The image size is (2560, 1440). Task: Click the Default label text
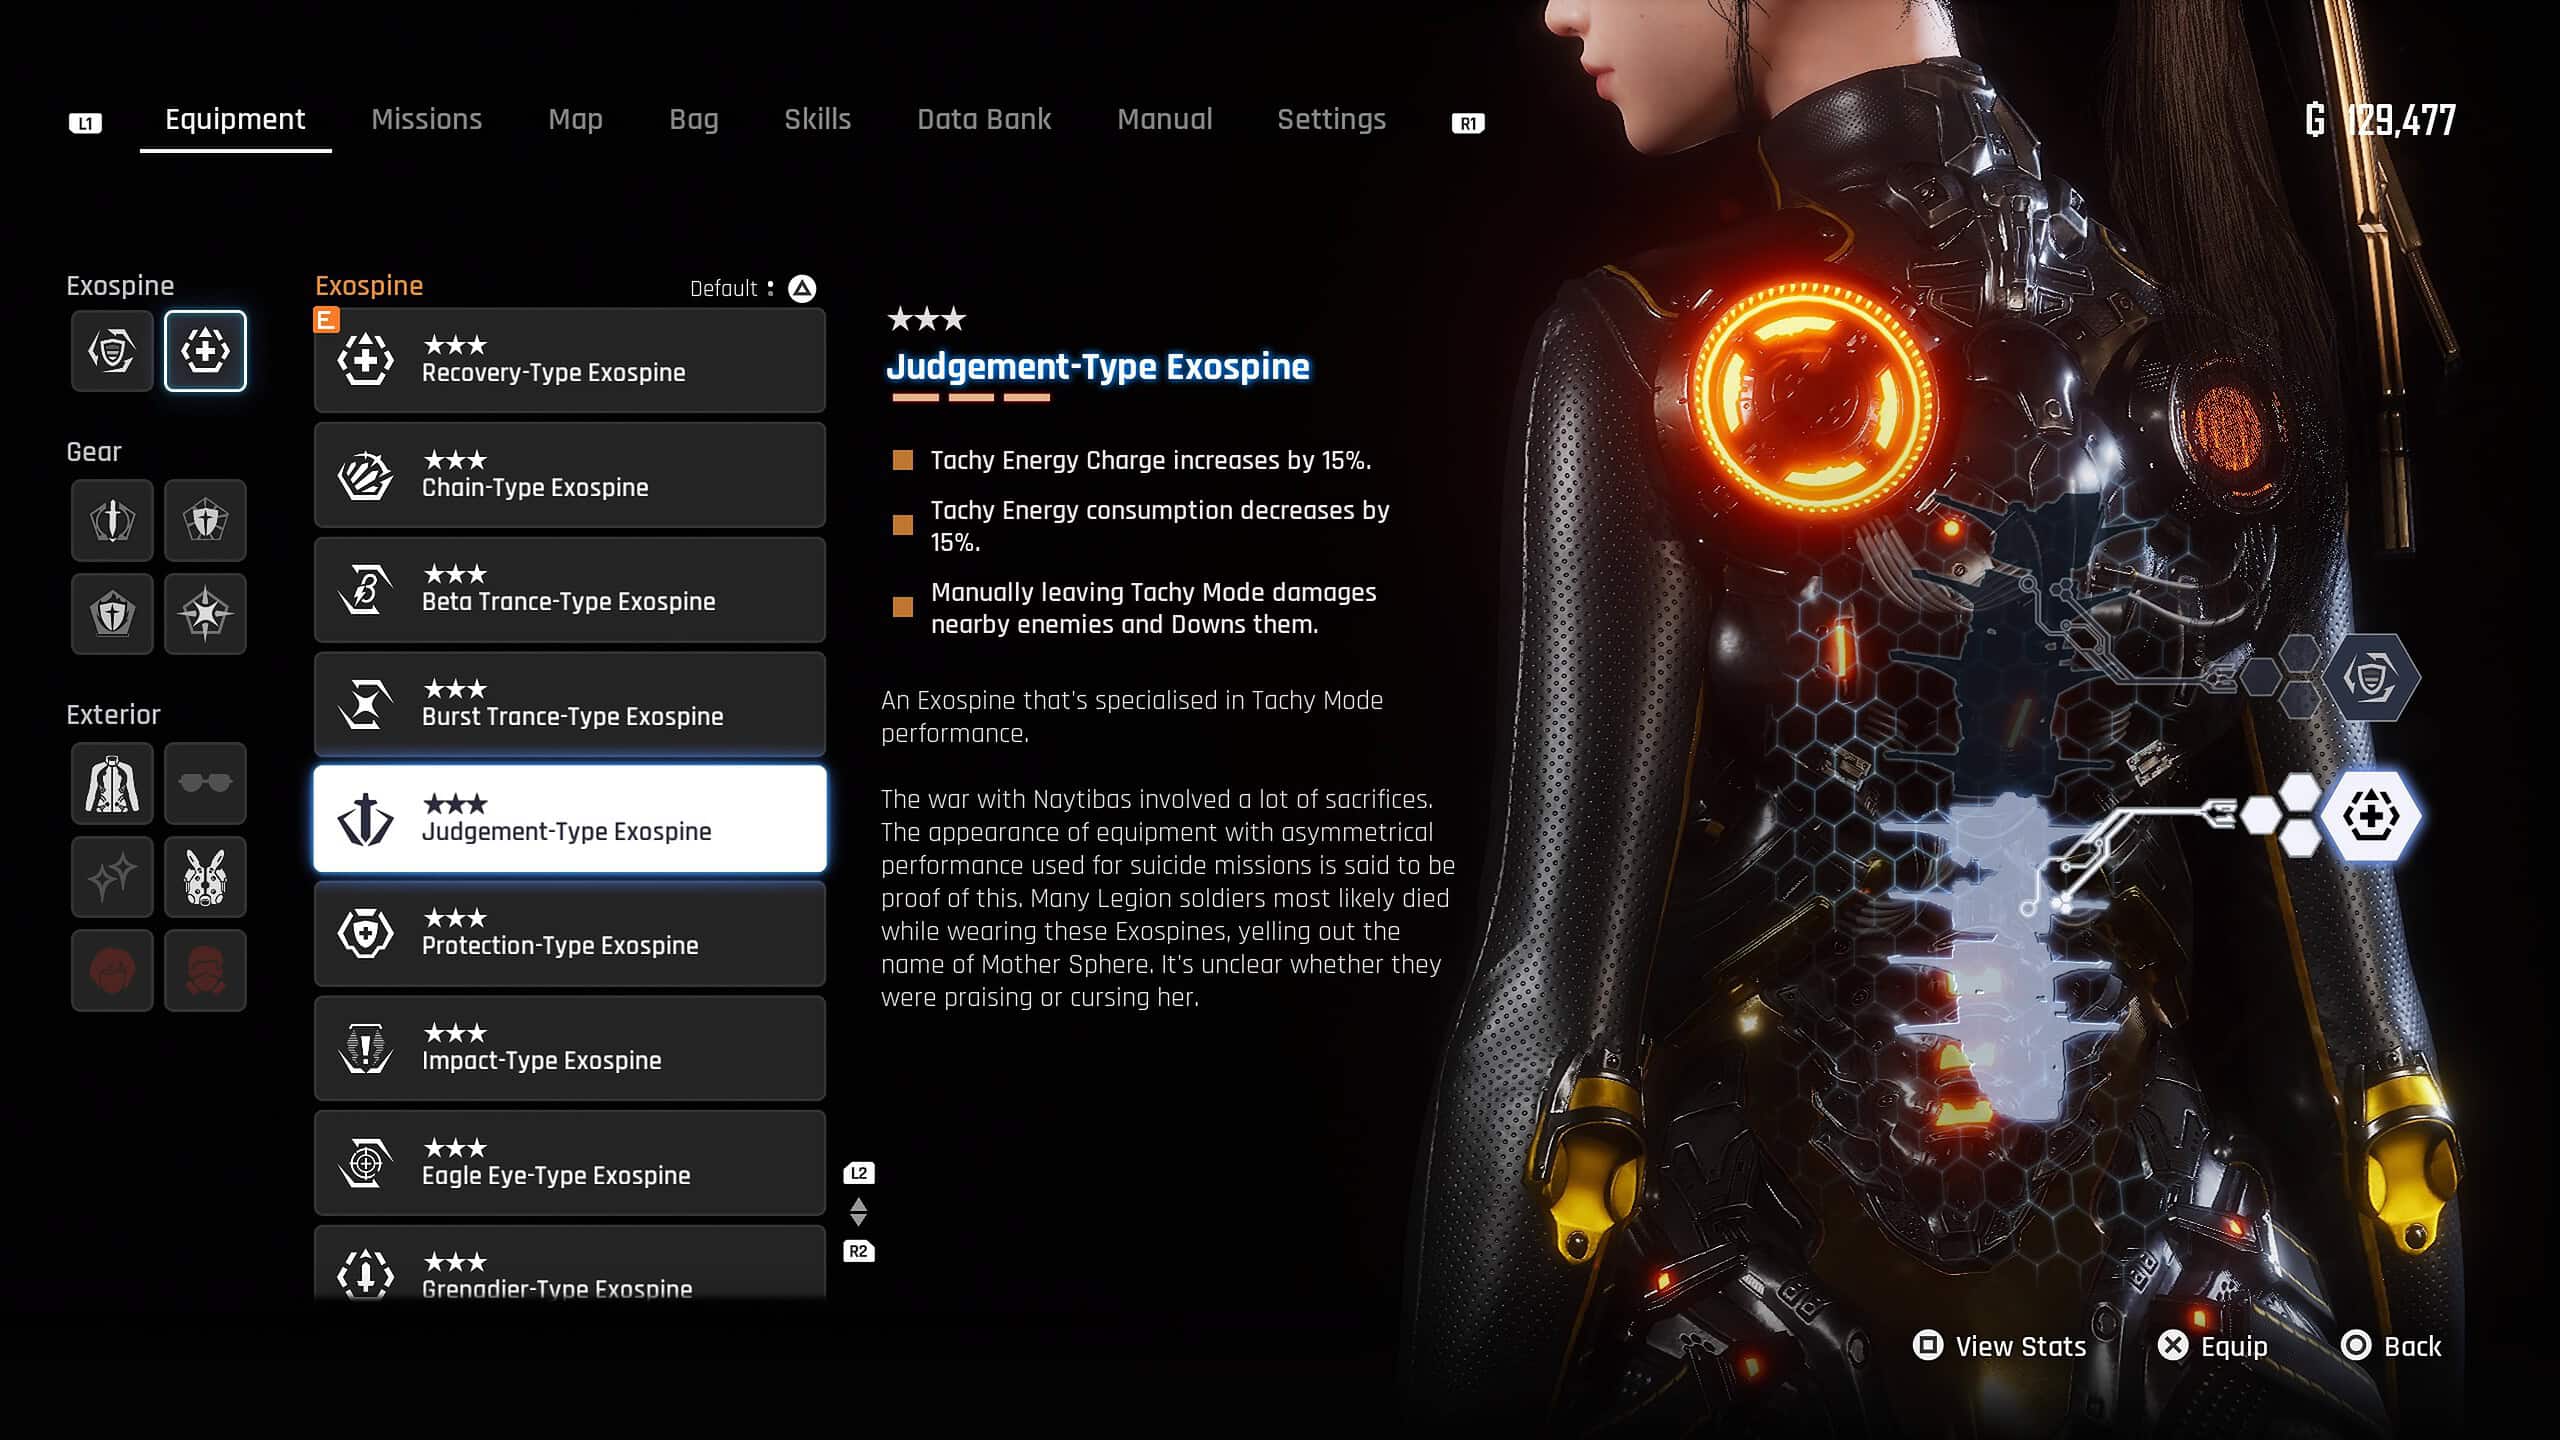pos(723,289)
